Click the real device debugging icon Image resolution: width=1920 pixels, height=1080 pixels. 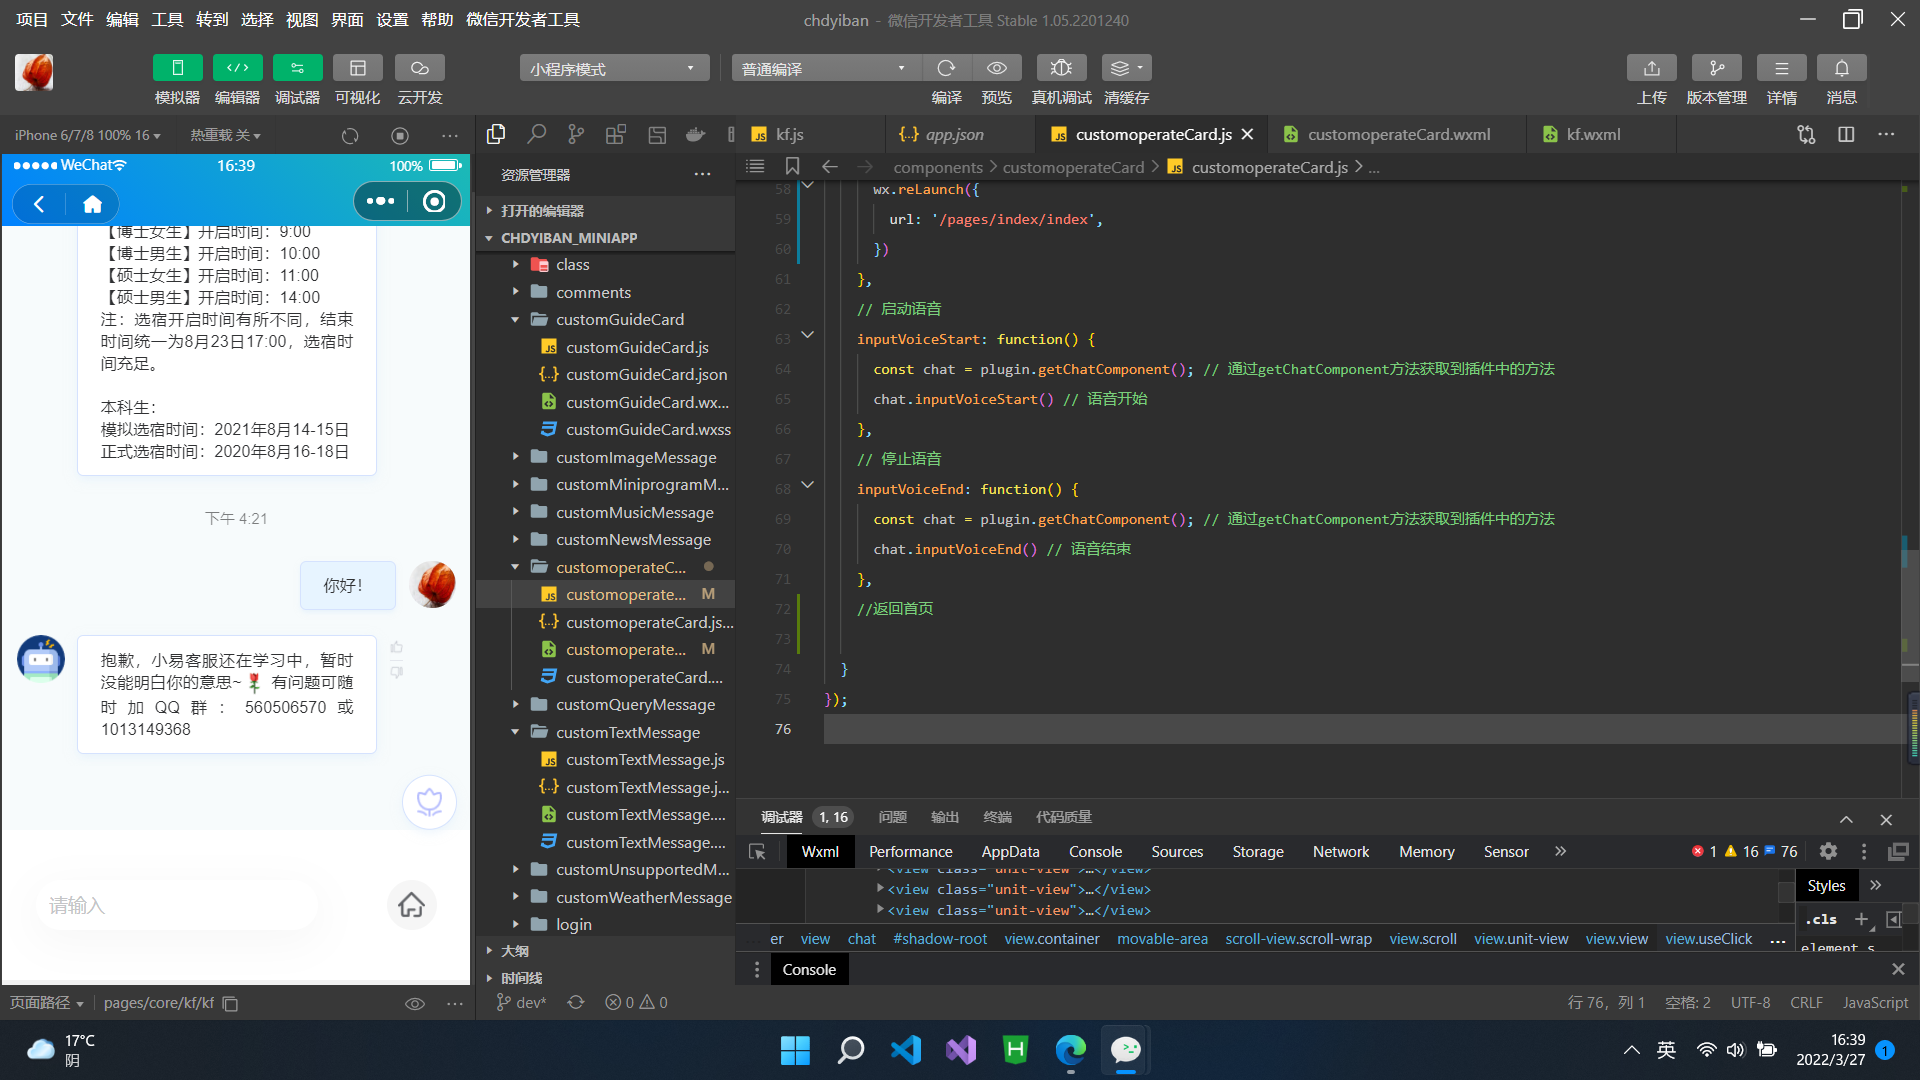[1061, 68]
